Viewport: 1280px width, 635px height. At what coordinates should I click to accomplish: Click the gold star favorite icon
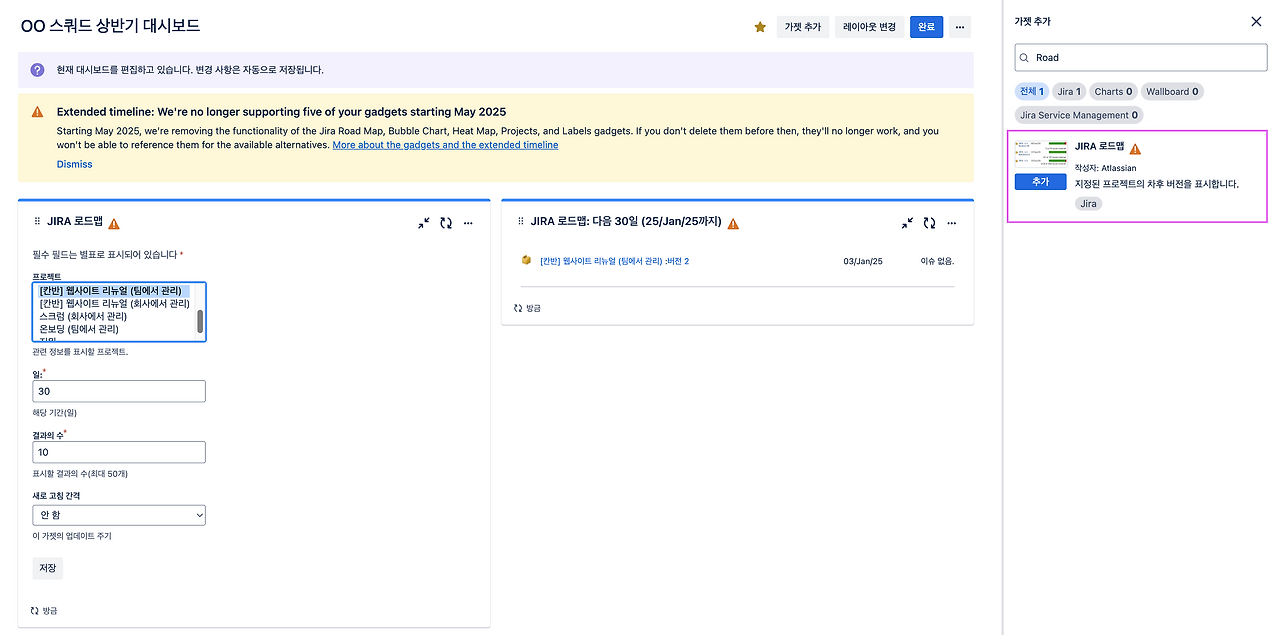(760, 27)
